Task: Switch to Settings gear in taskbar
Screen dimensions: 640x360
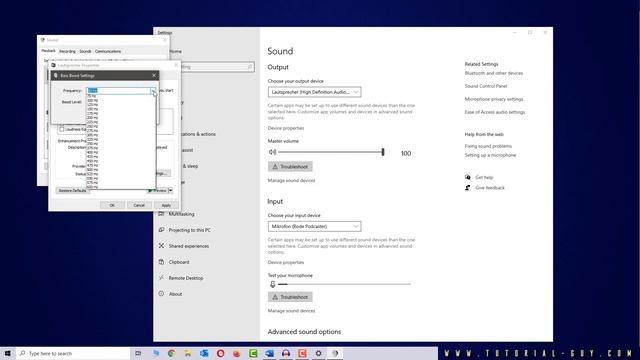Action: [318, 353]
